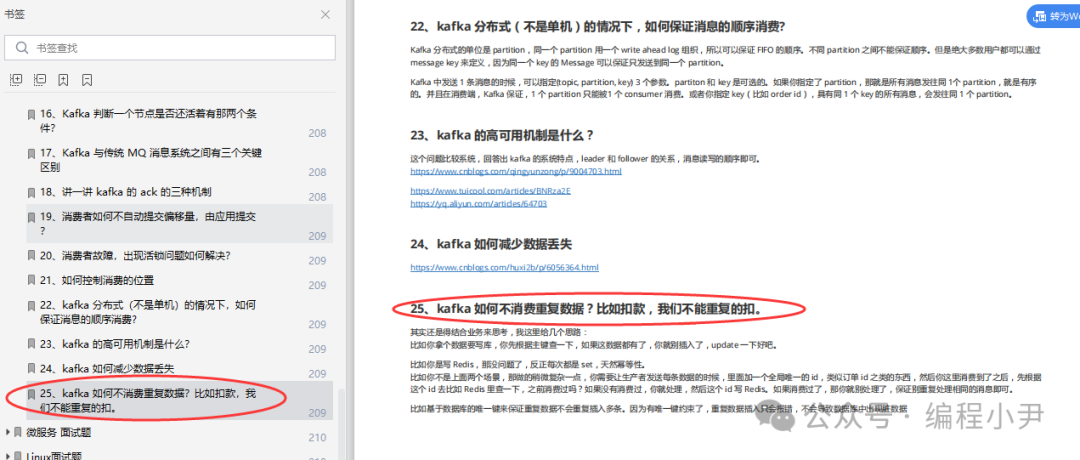Click the remove bookmark icon

pyautogui.click(x=87, y=80)
